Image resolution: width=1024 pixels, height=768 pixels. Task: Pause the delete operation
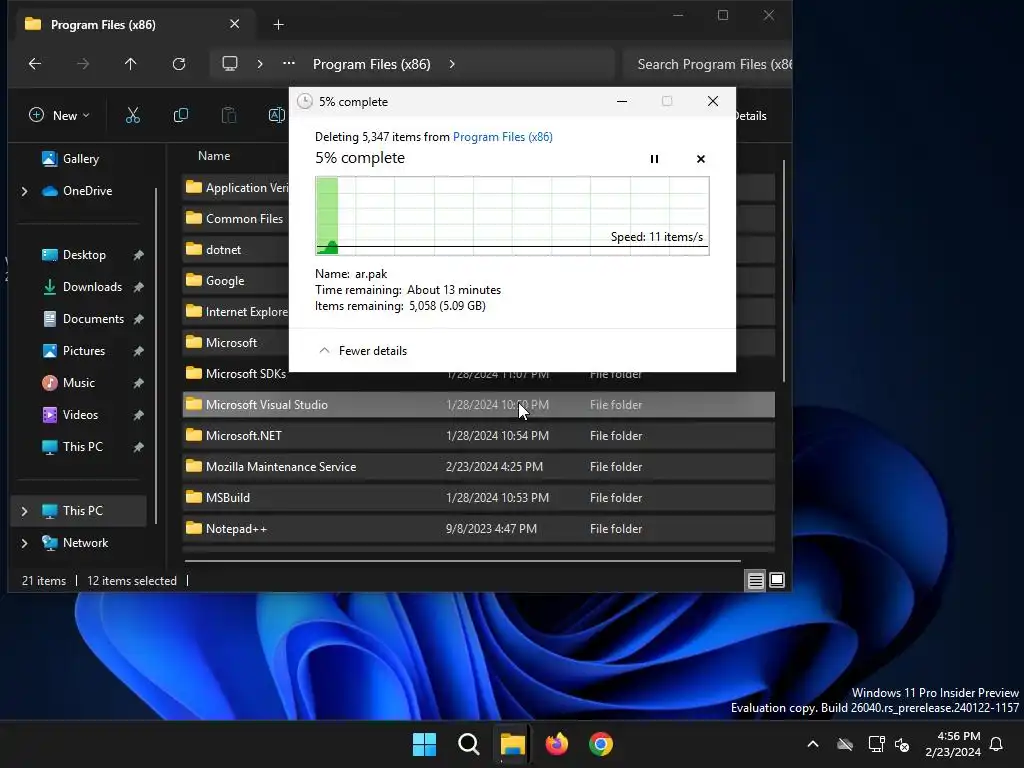[x=654, y=159]
